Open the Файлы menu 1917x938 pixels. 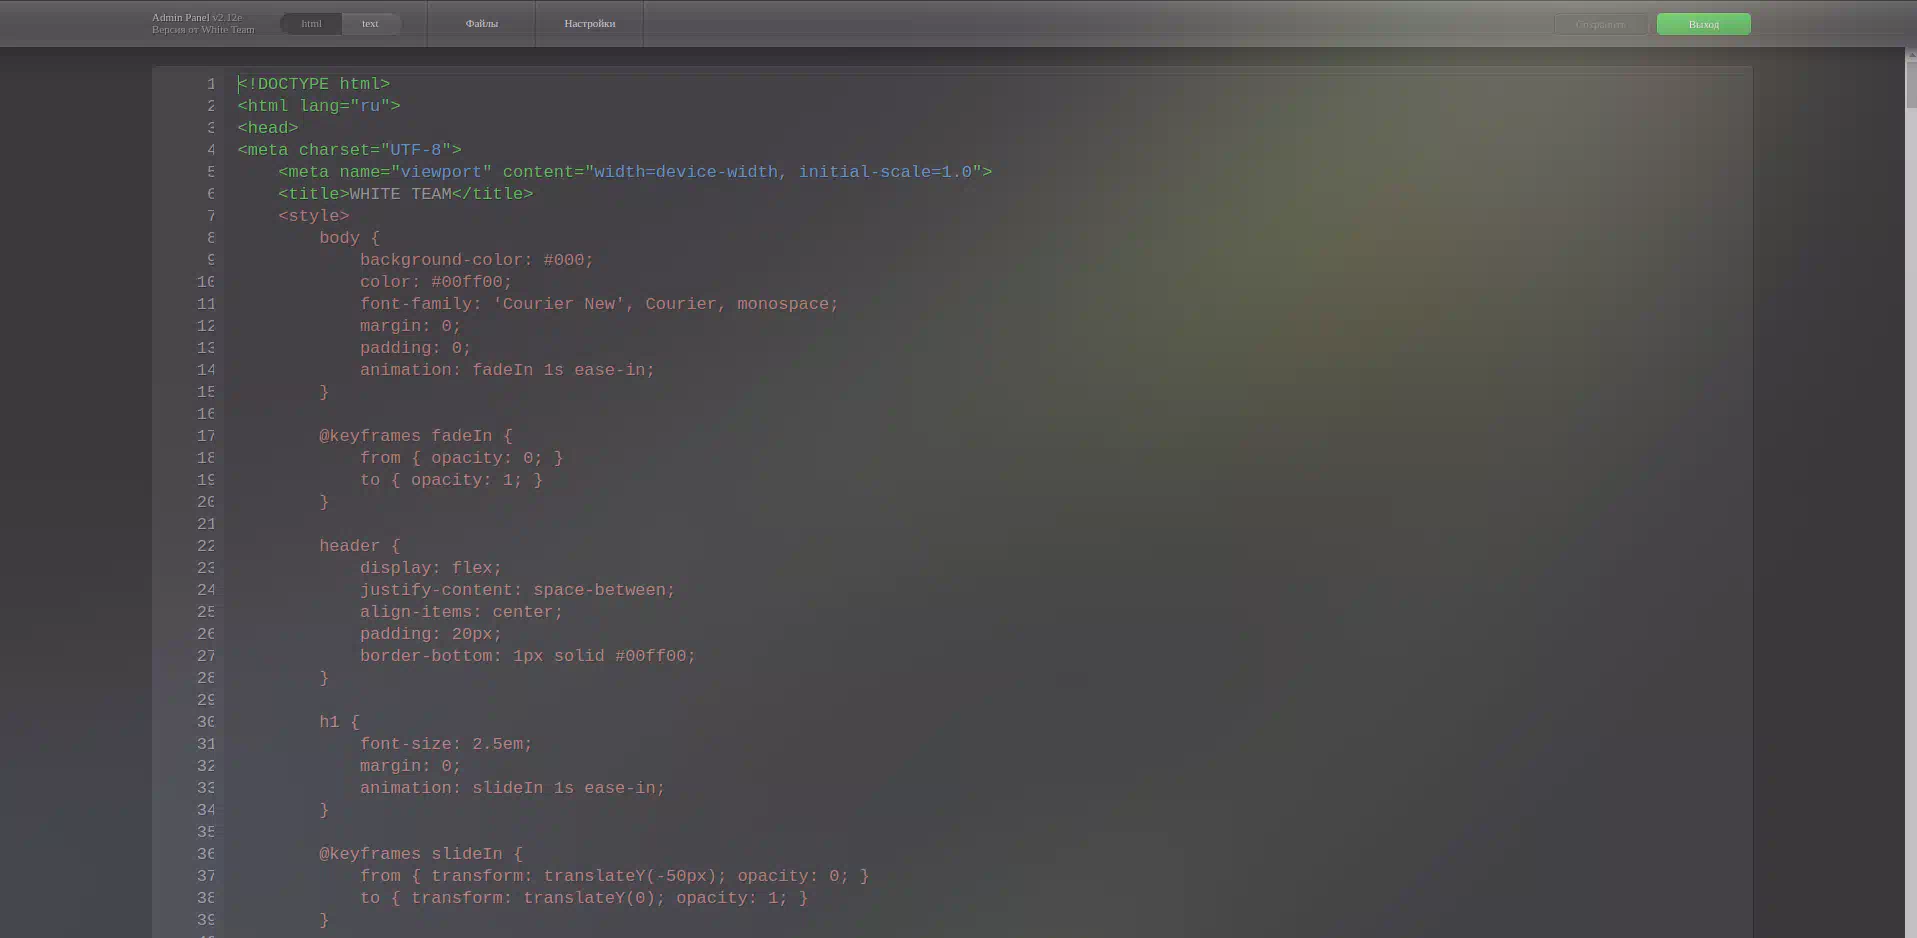tap(481, 24)
